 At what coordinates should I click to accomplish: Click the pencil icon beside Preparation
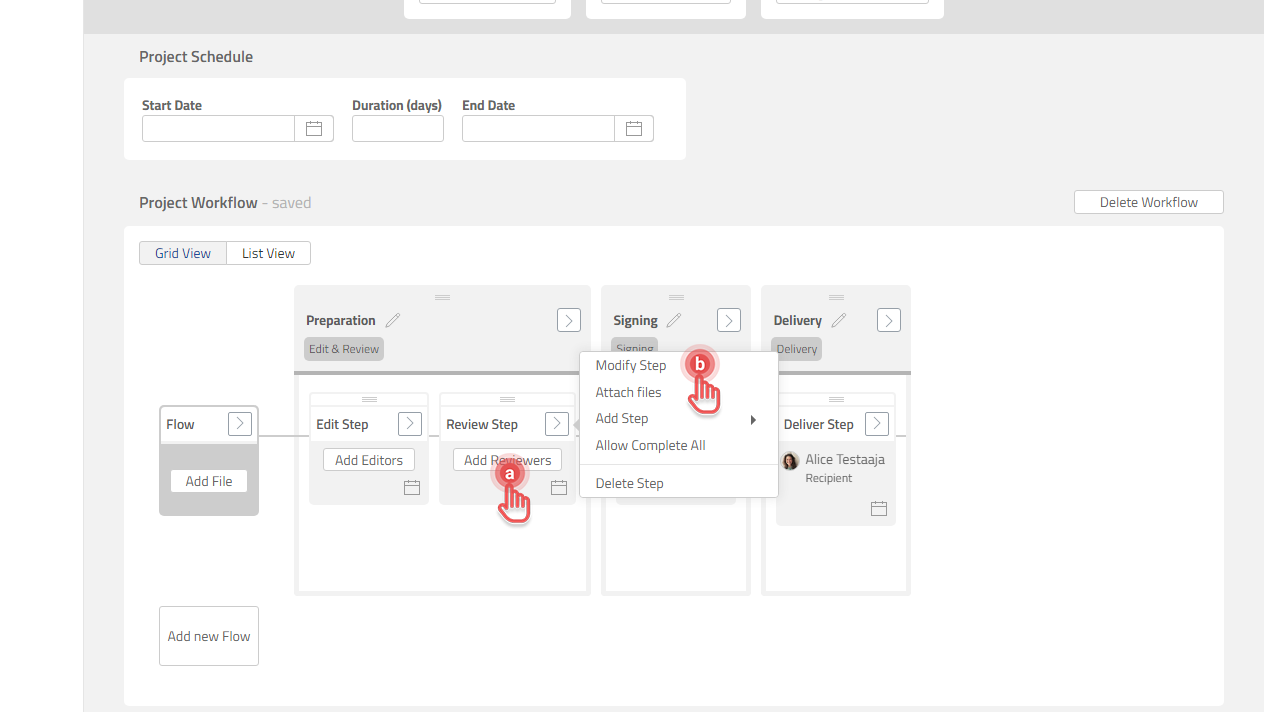click(393, 320)
